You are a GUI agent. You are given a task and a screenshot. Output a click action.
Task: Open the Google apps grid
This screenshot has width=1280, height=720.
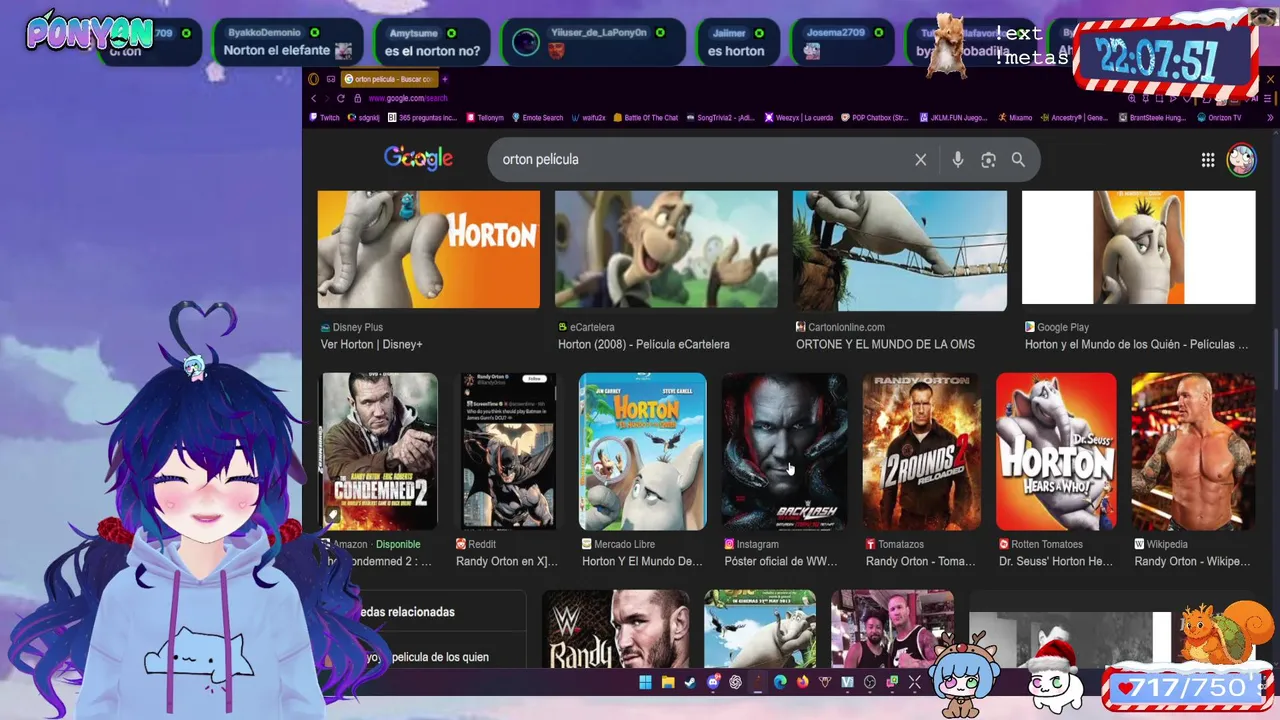[1208, 160]
